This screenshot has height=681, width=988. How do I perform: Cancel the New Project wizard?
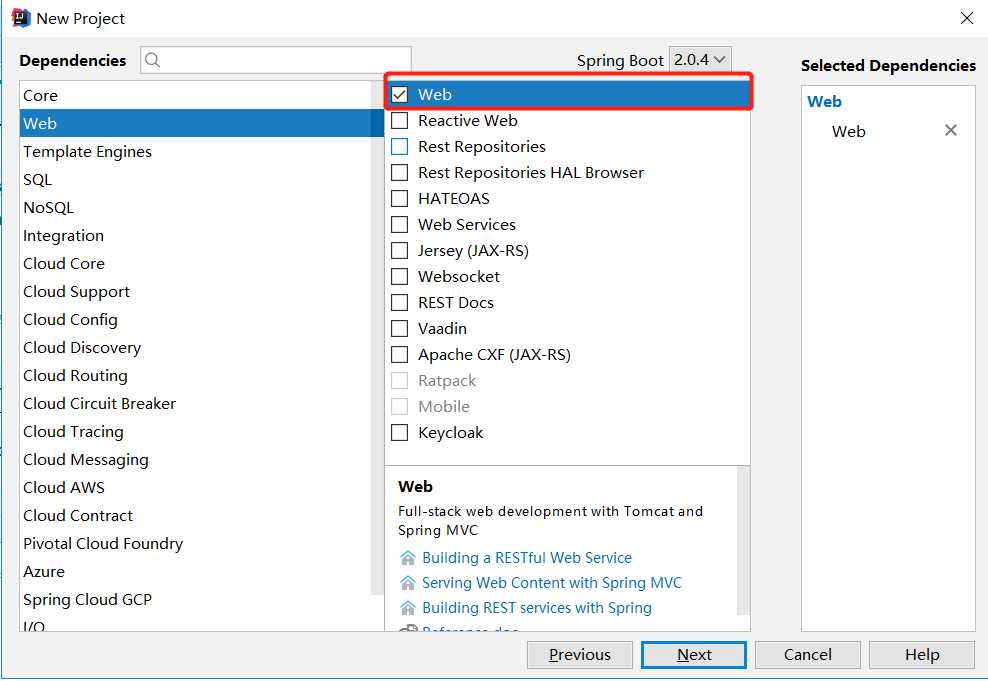808,655
